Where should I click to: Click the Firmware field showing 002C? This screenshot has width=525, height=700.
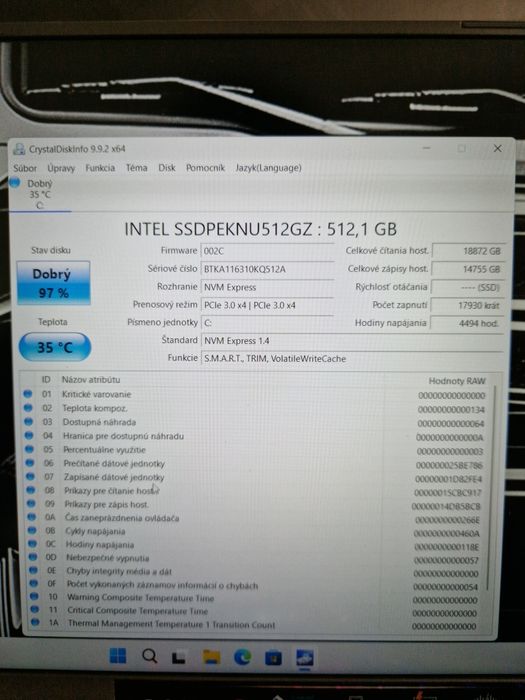click(267, 251)
